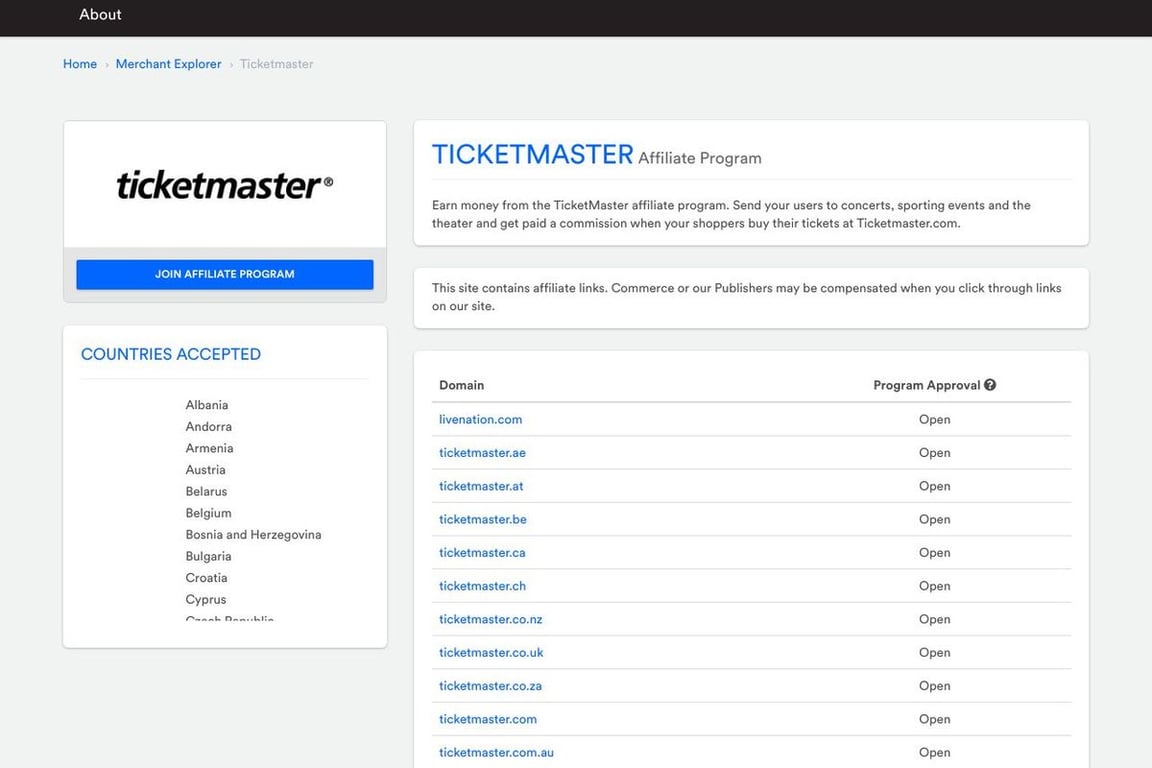Viewport: 1152px width, 768px height.
Task: Open the ticketmaster.co.uk domain link
Action: tap(491, 652)
